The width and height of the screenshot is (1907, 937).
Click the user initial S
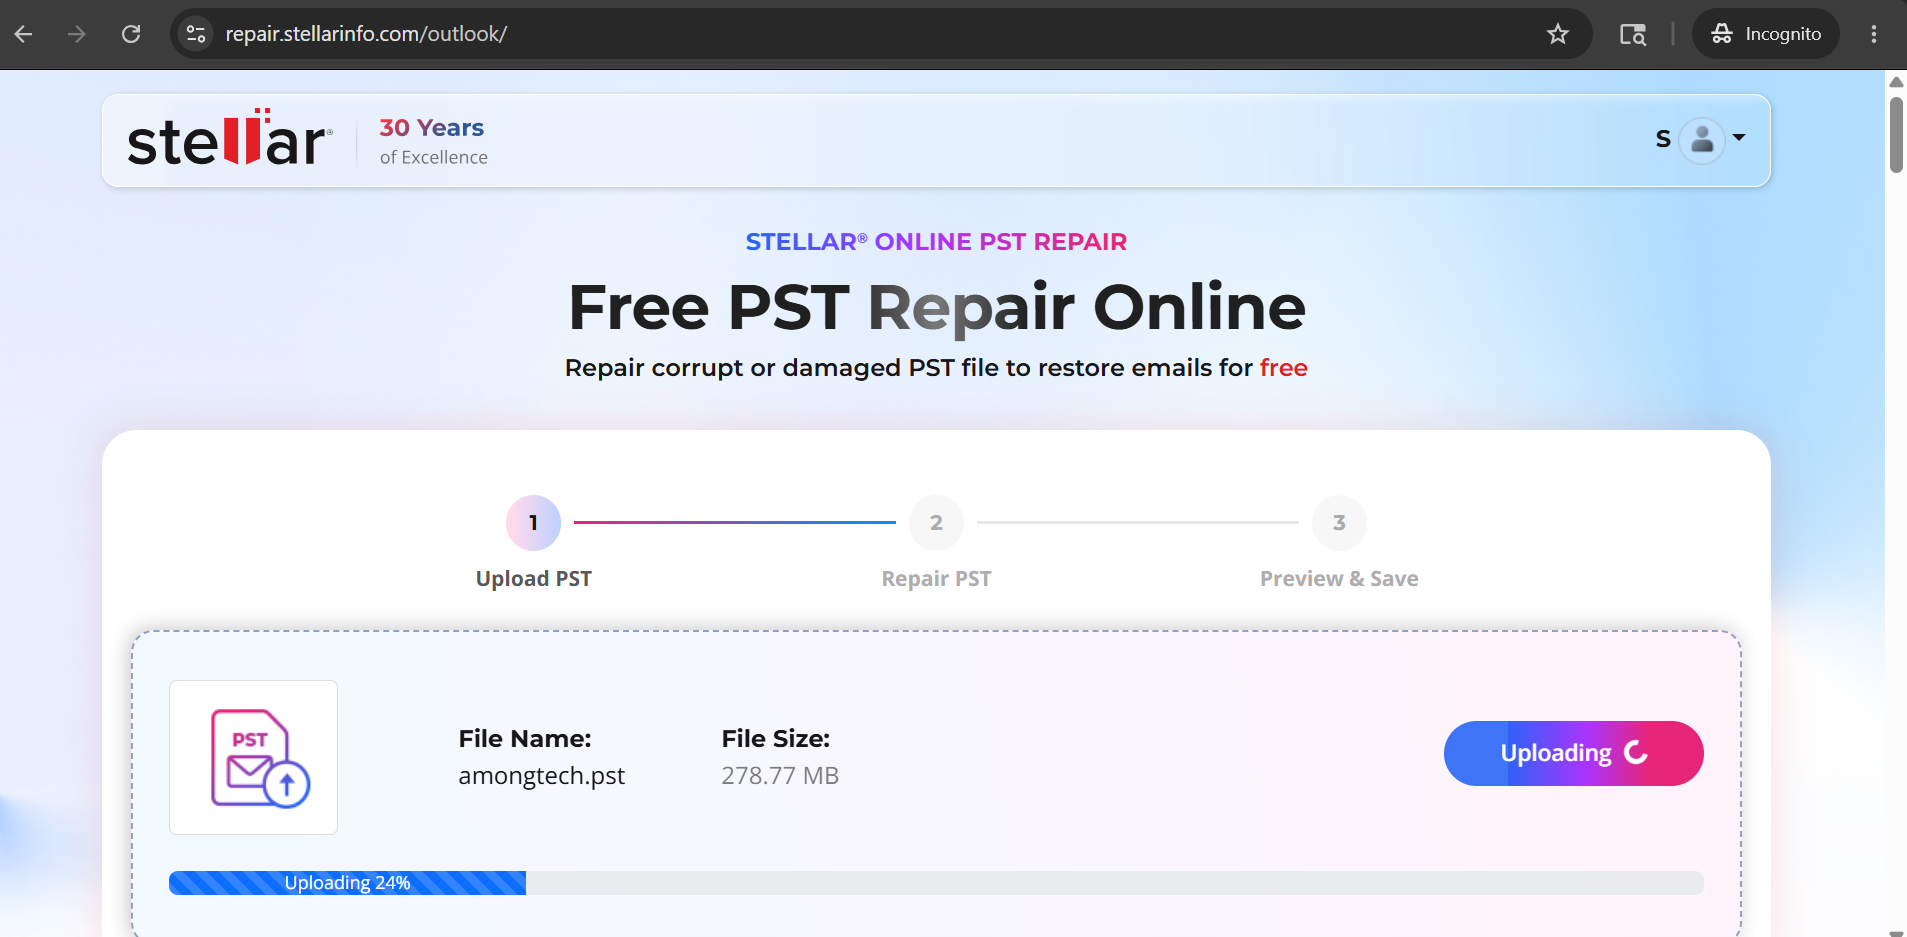(1663, 139)
